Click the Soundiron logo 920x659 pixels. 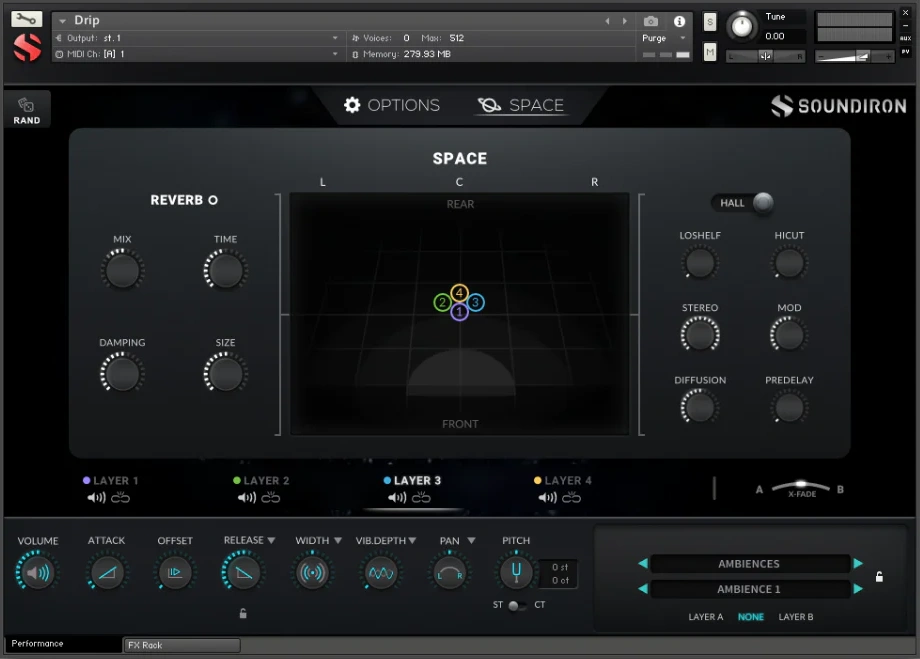click(838, 104)
